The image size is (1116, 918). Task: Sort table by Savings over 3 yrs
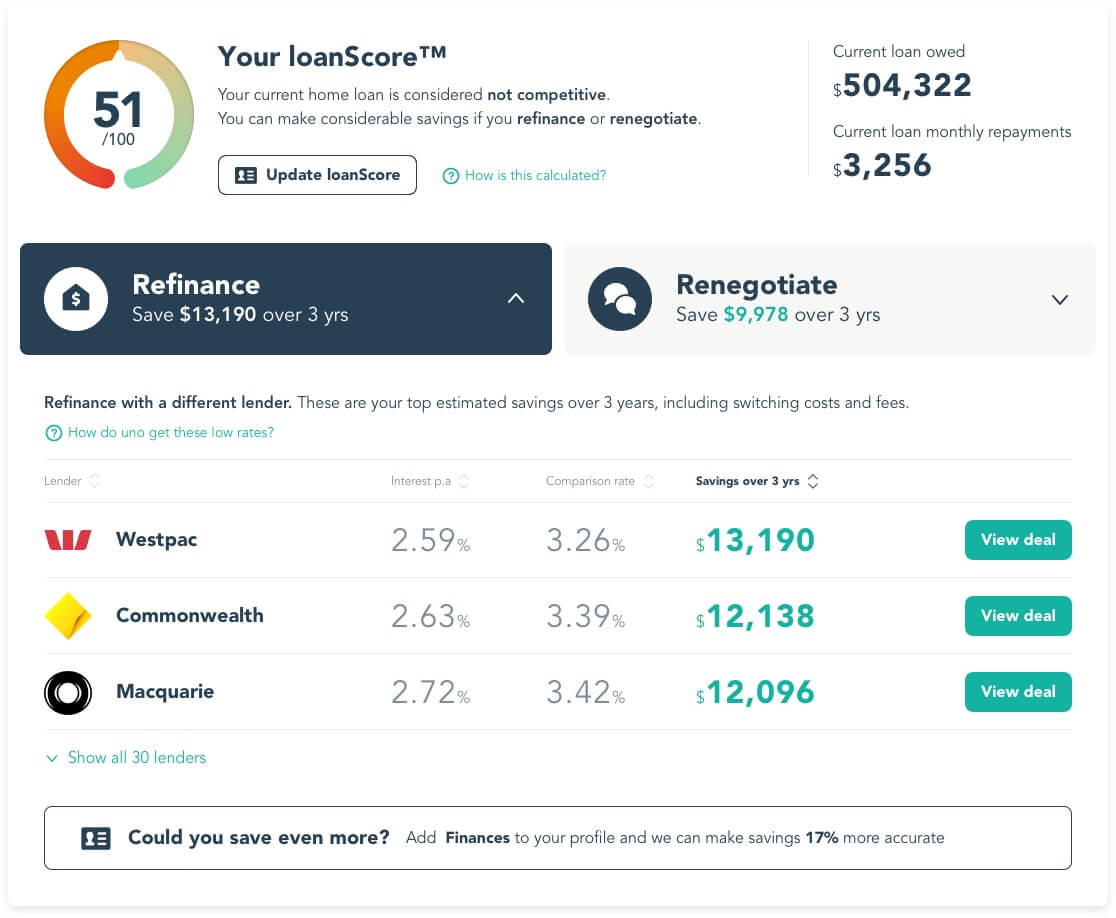pos(757,481)
